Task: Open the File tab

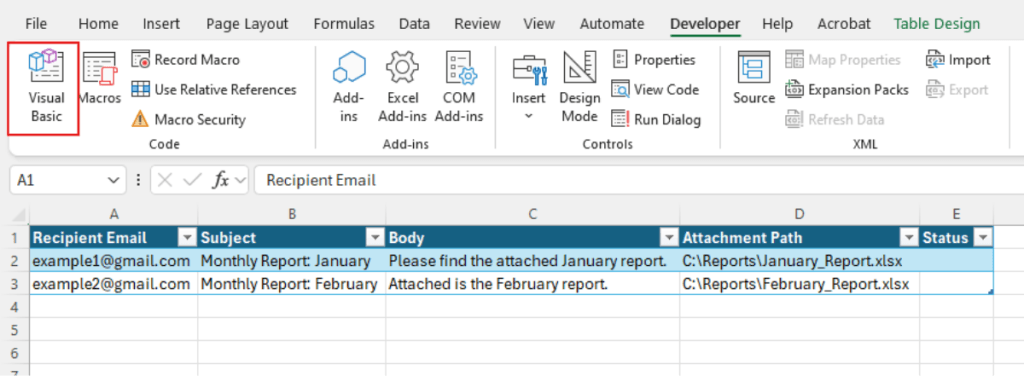Action: [36, 24]
